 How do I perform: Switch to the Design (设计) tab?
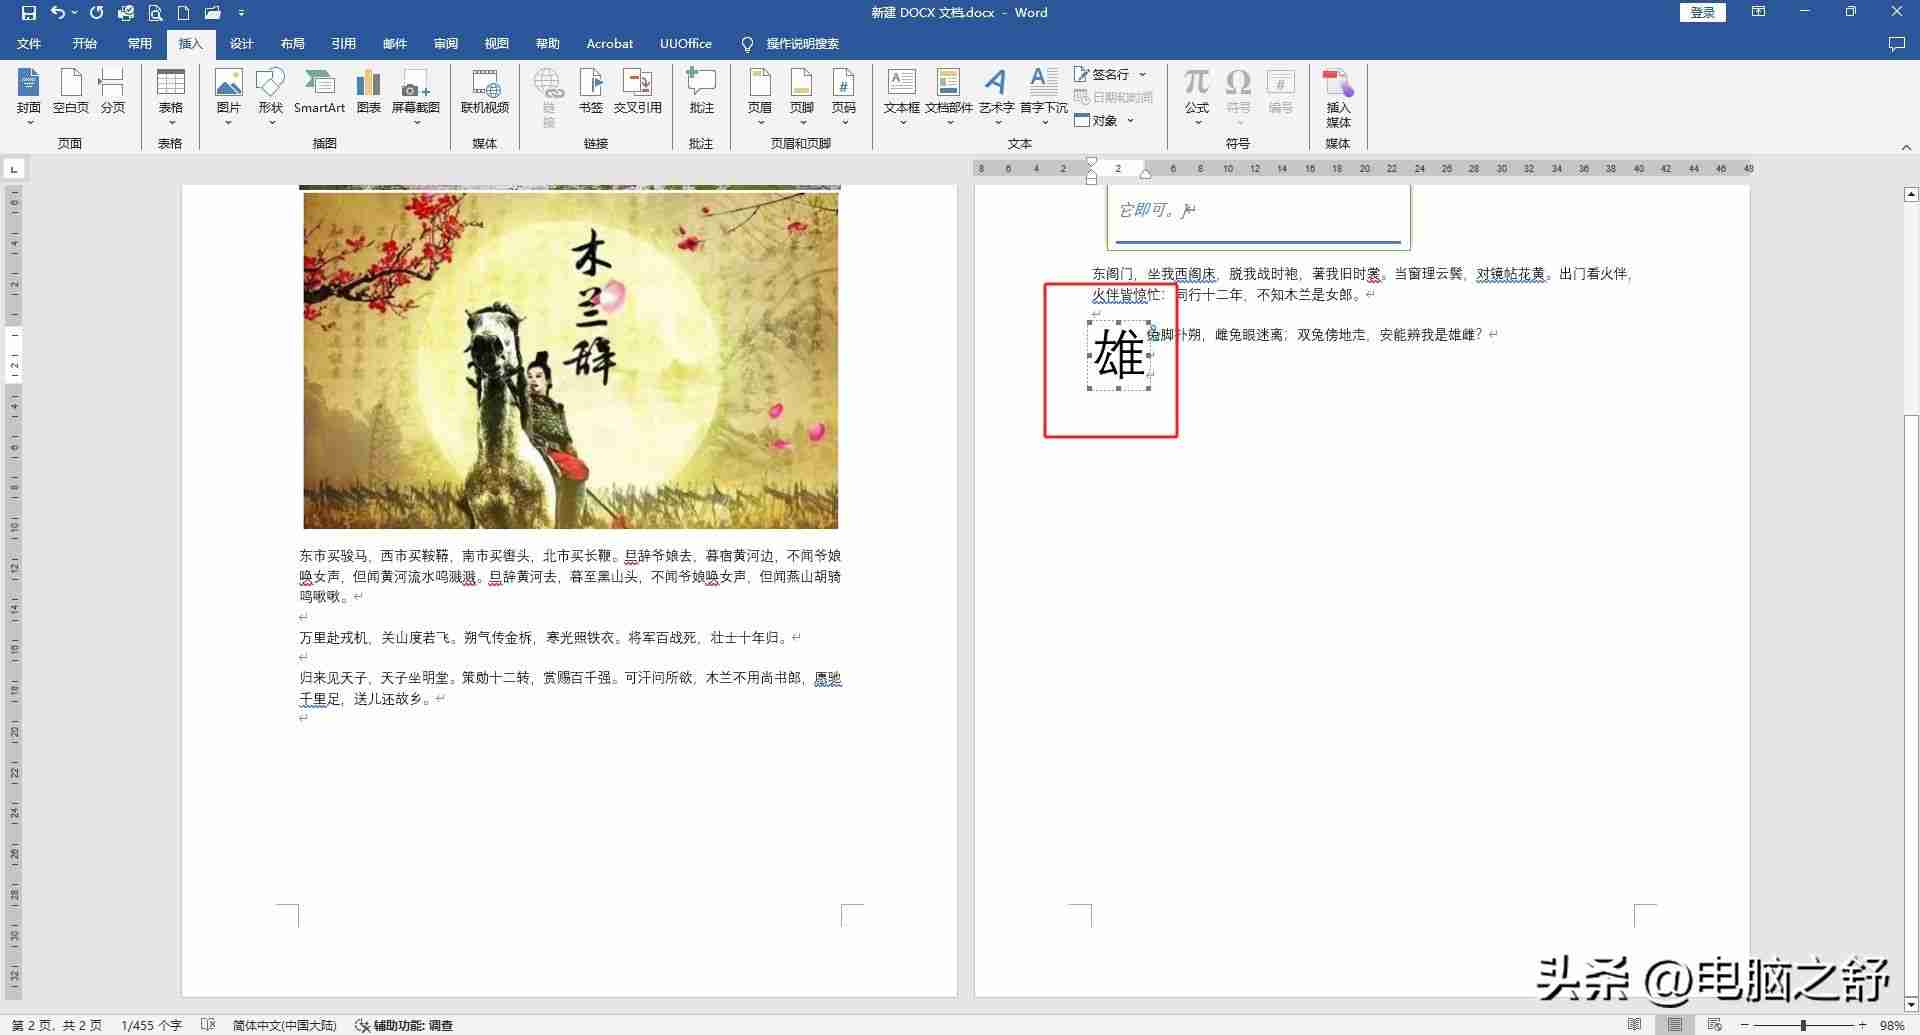pos(242,43)
